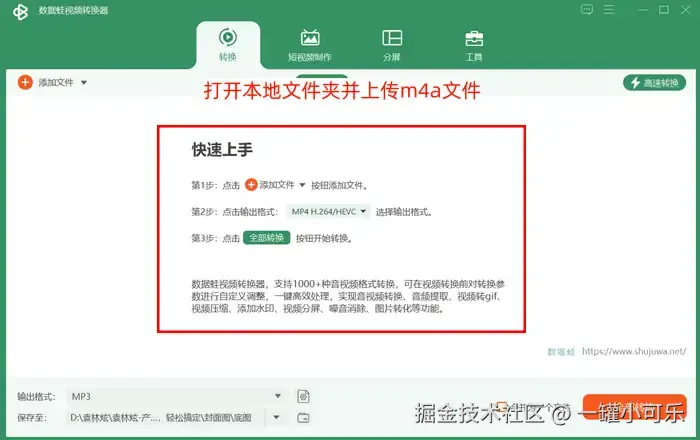Expand the save path dropdown arrow
The image size is (700, 440).
276,417
